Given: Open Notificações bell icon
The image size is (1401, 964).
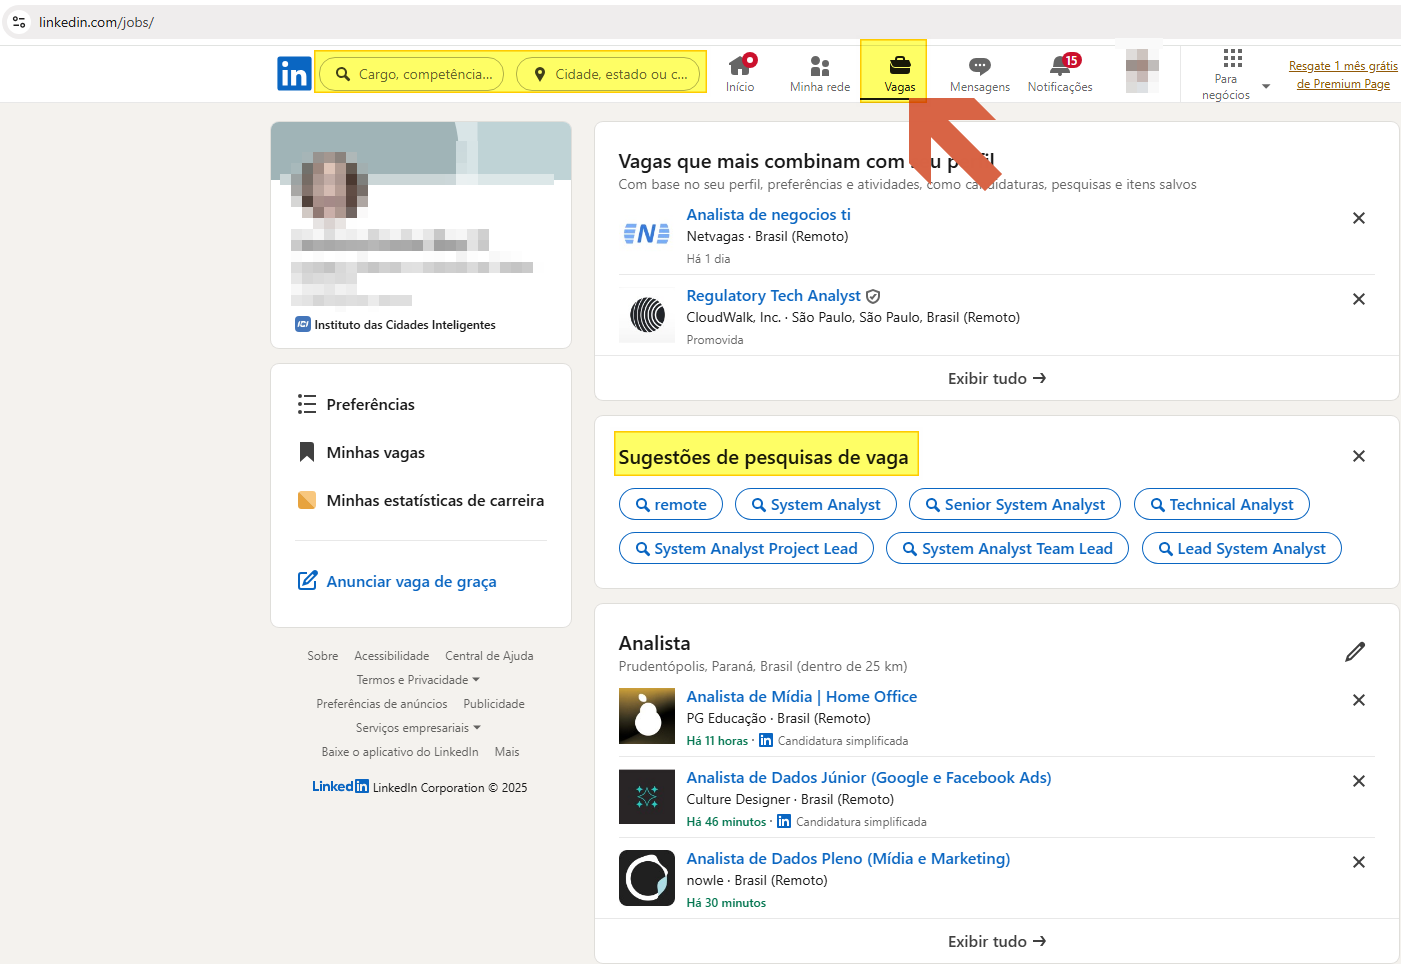Looking at the screenshot, I should click(1060, 74).
